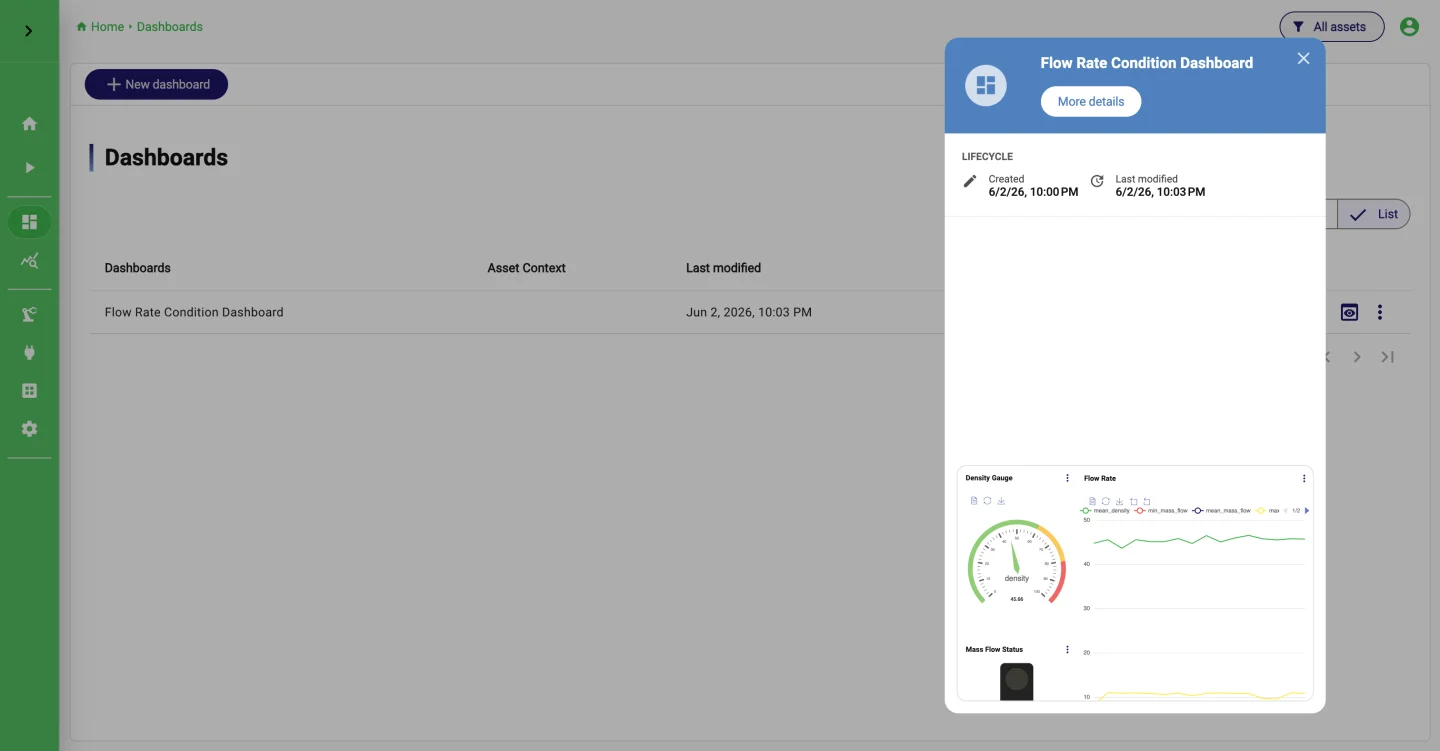Open Settings via the sidebar gear icon
The image size is (1440, 751).
tap(29, 428)
